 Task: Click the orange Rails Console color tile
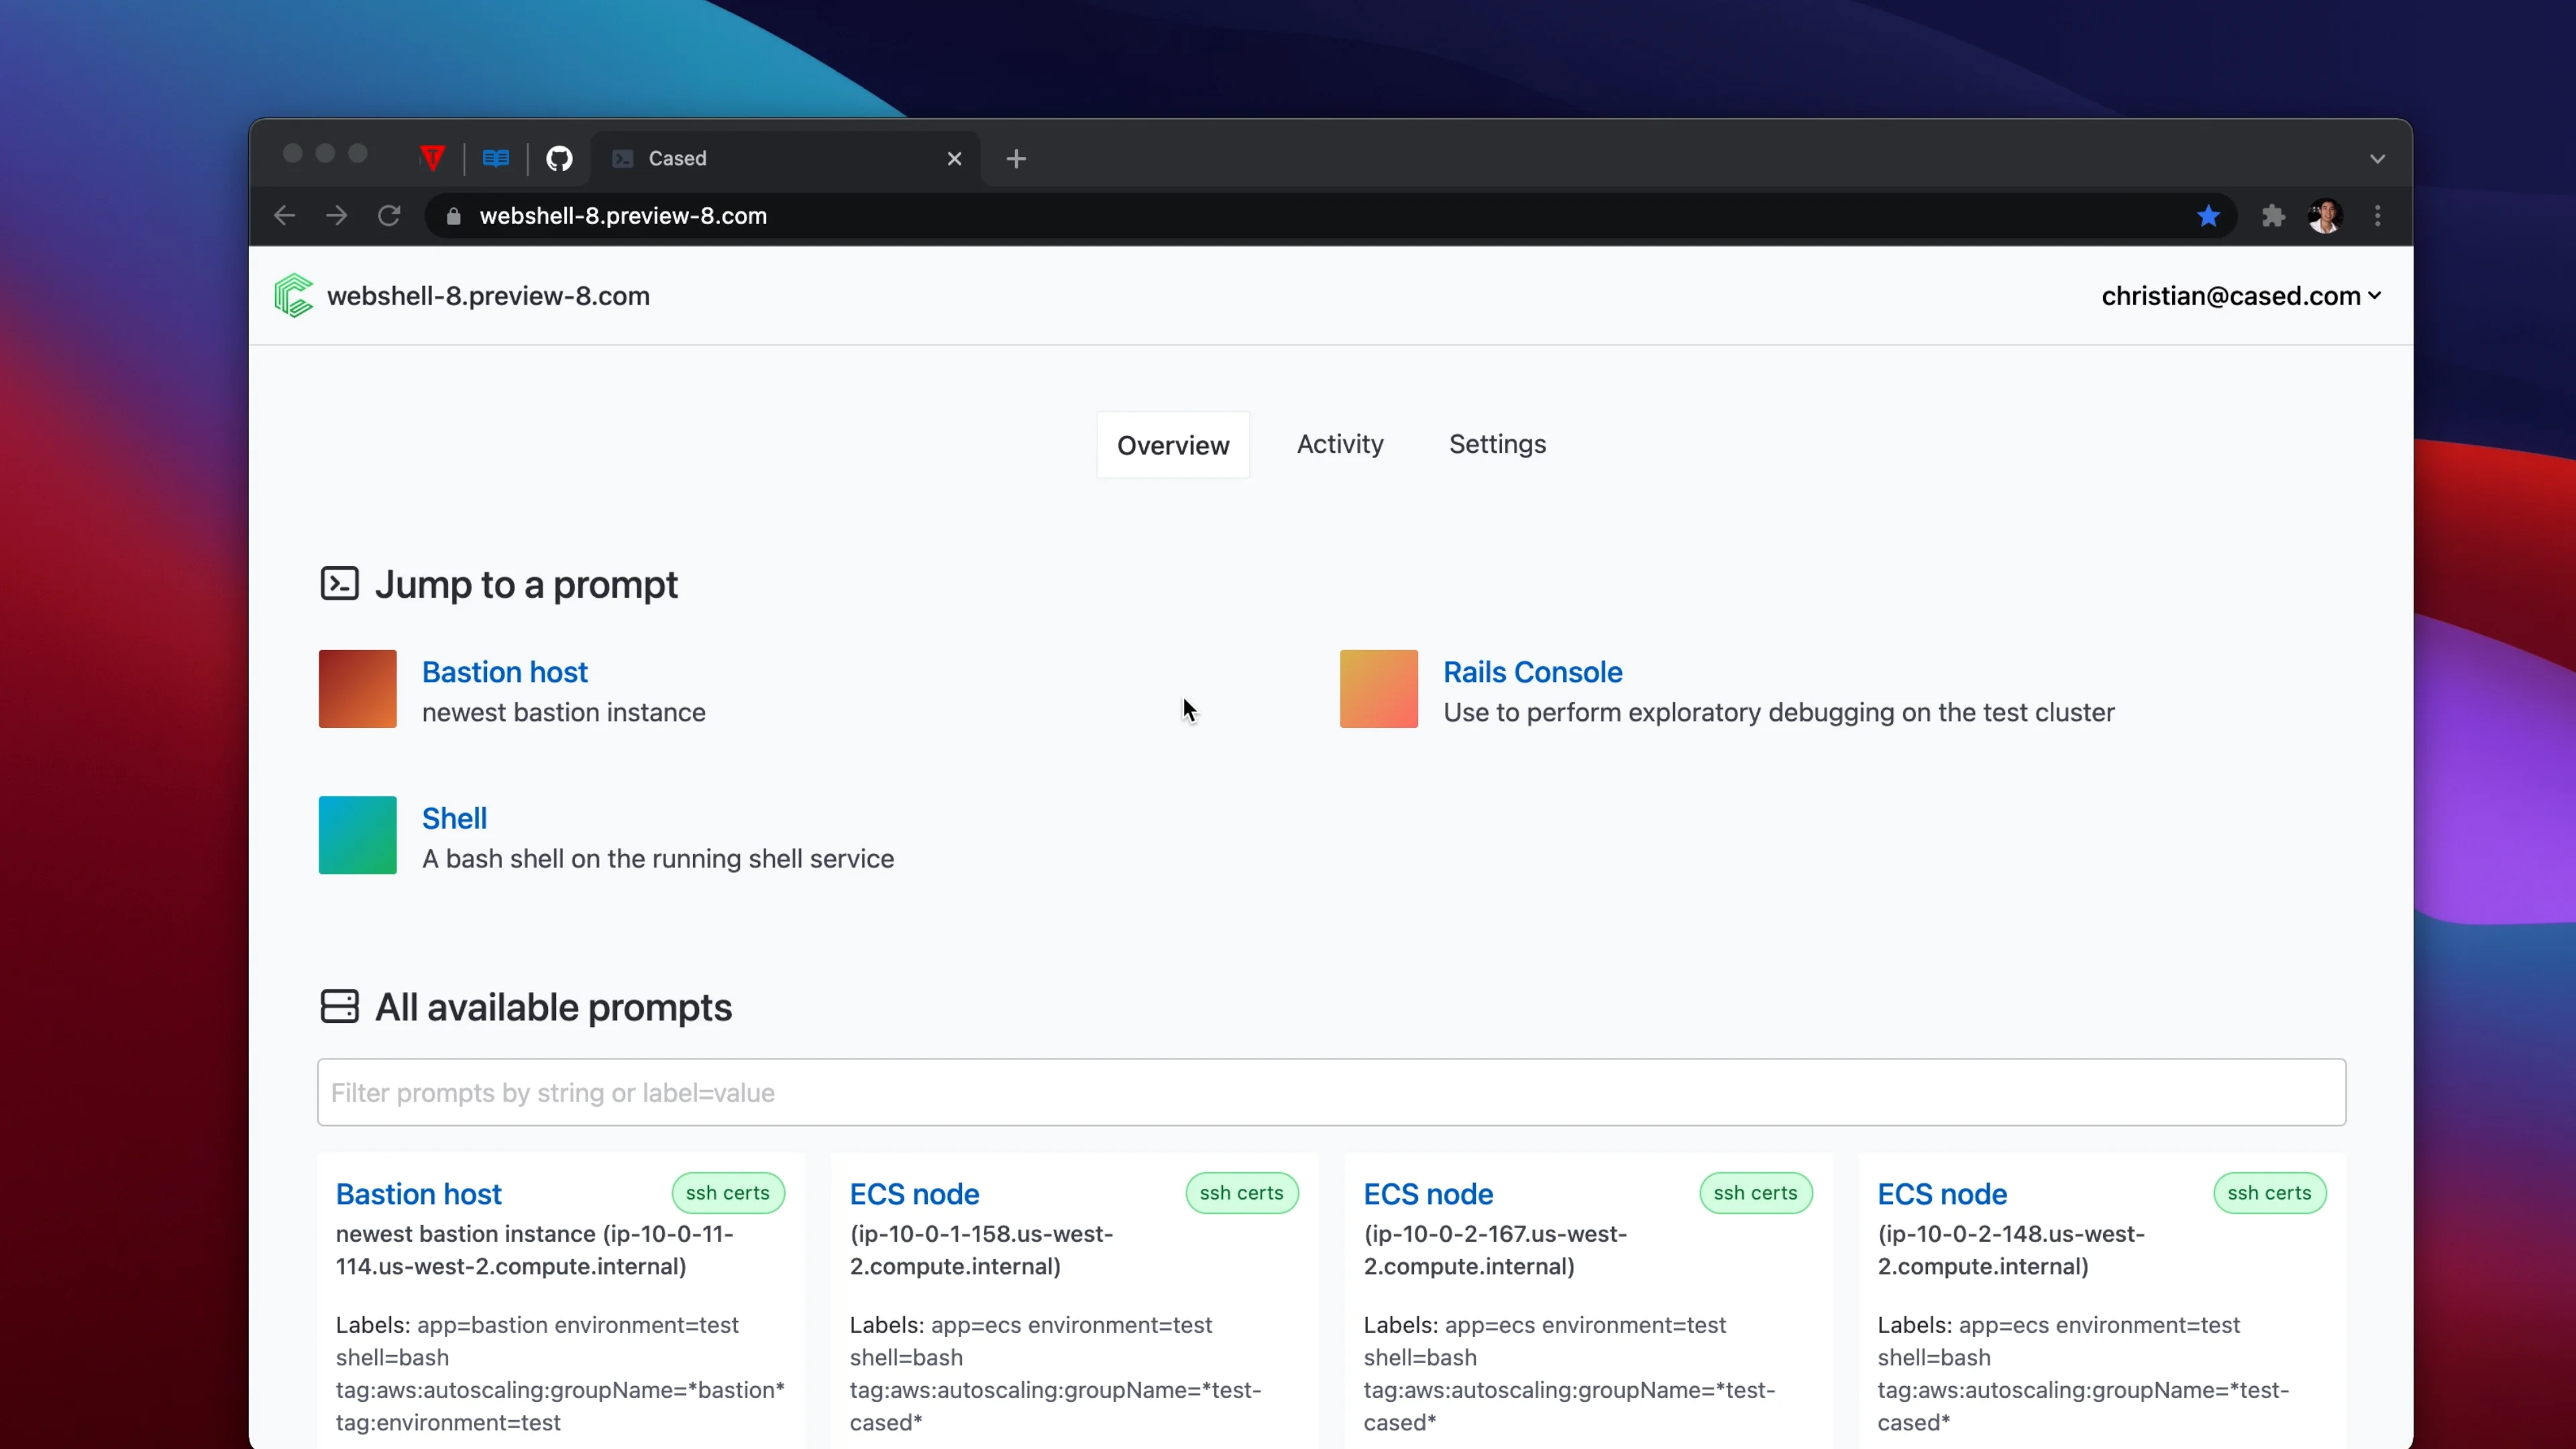click(1378, 689)
